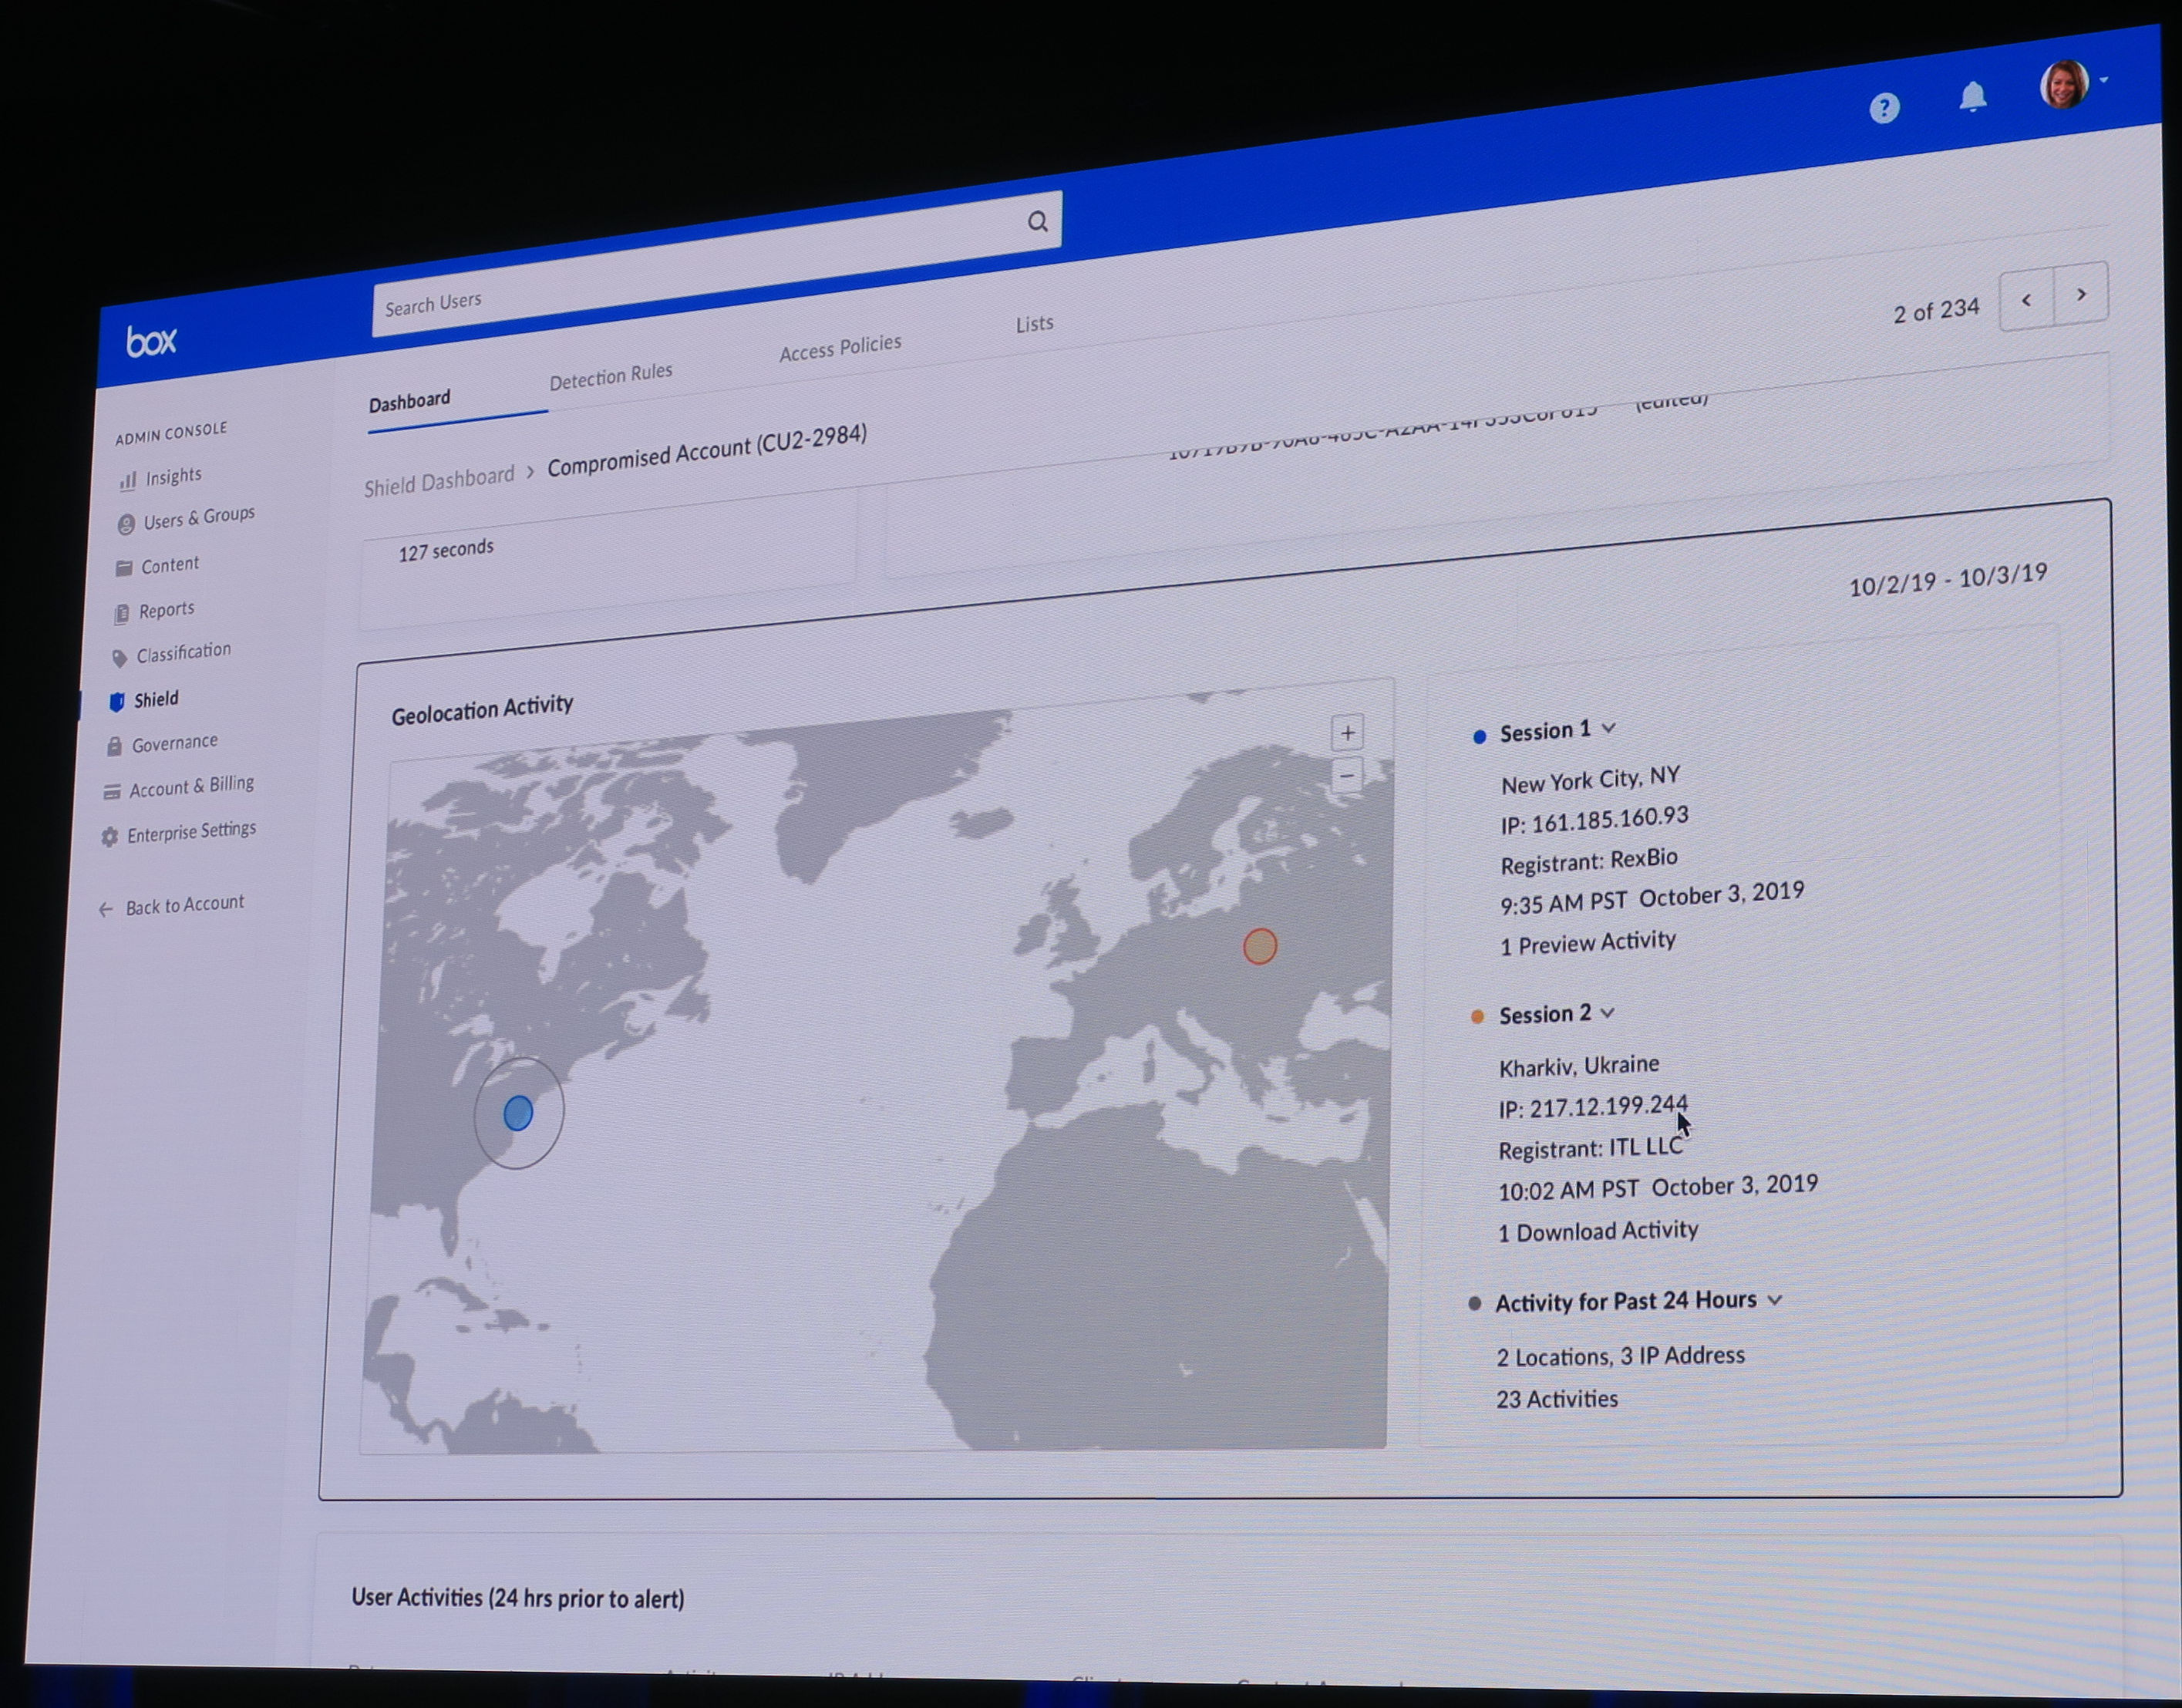
Task: Click the gray Activity for Past 24 Hours dot
Action: [x=1474, y=1304]
